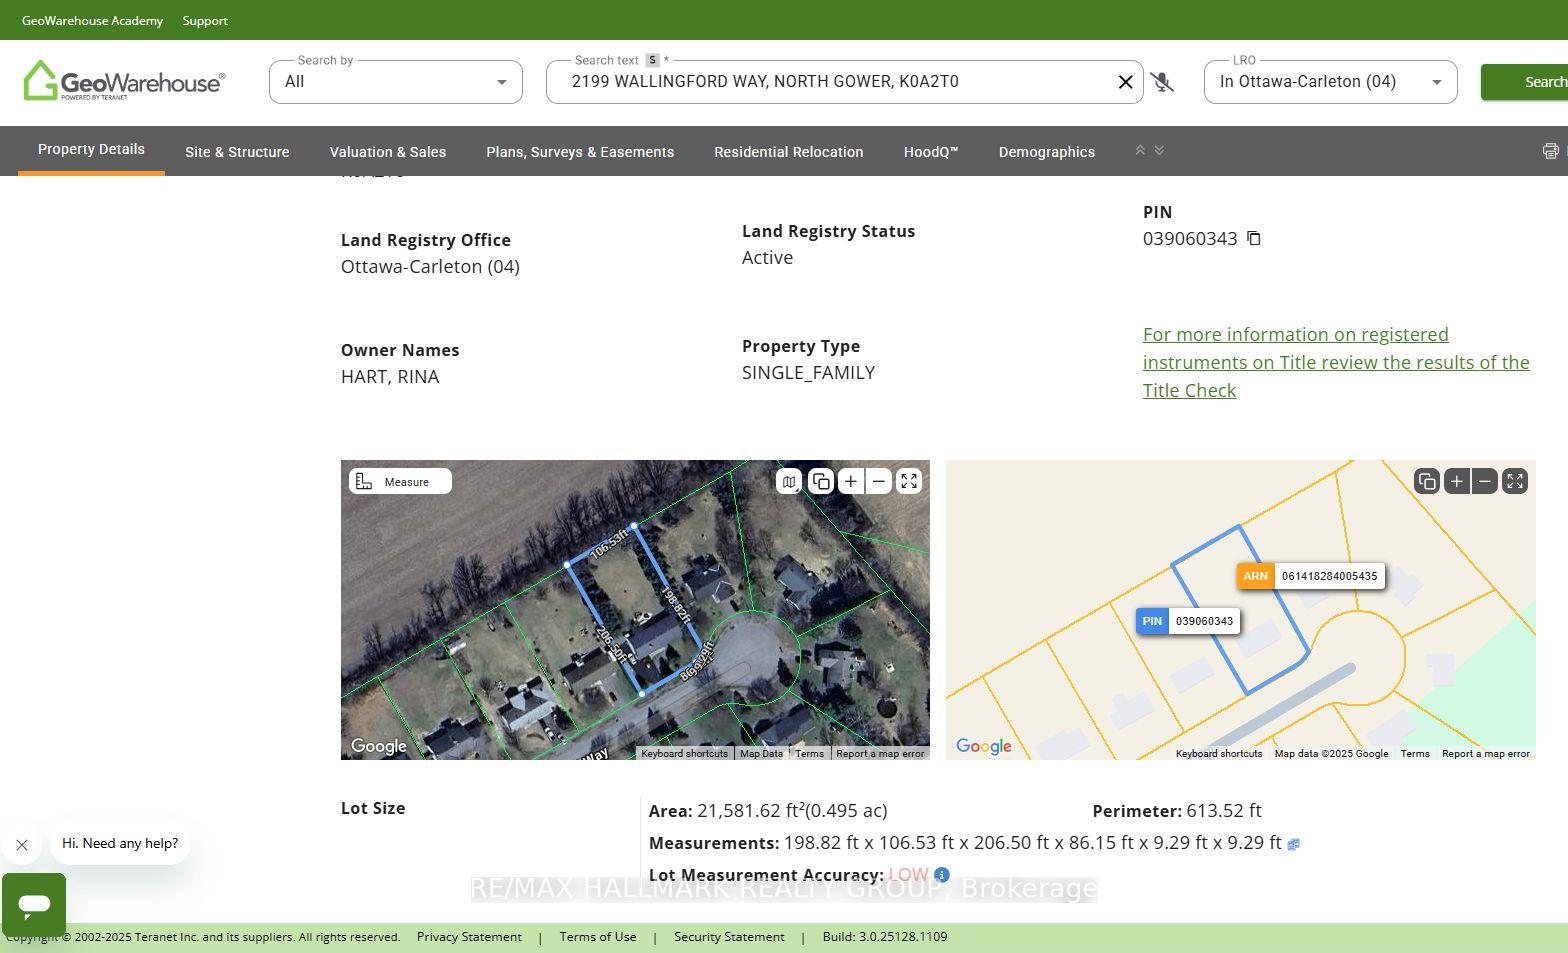This screenshot has width=1568, height=953.
Task: Clear the search text with the X
Action: point(1125,82)
